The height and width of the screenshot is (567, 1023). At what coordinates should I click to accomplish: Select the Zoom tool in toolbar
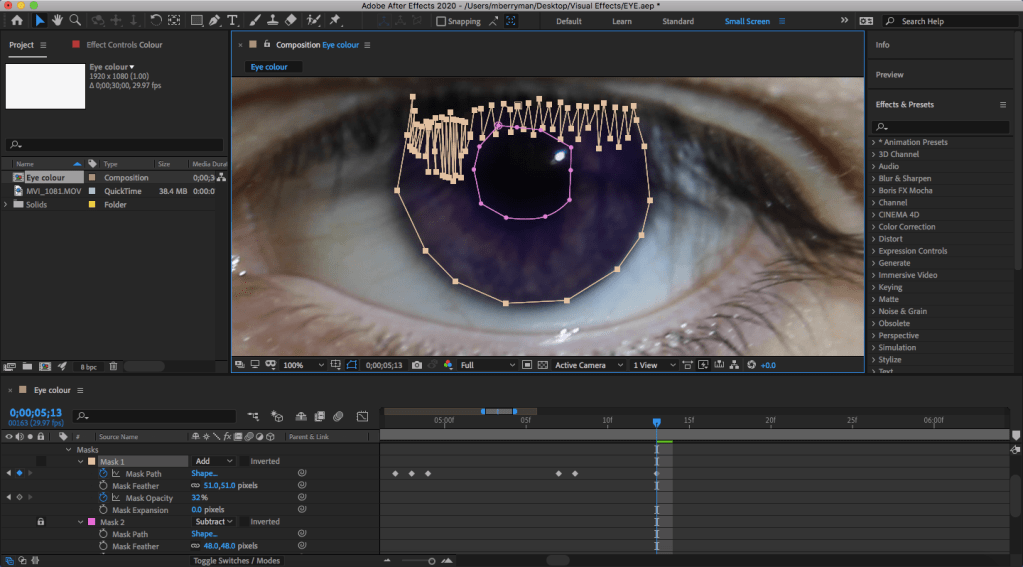pos(75,20)
